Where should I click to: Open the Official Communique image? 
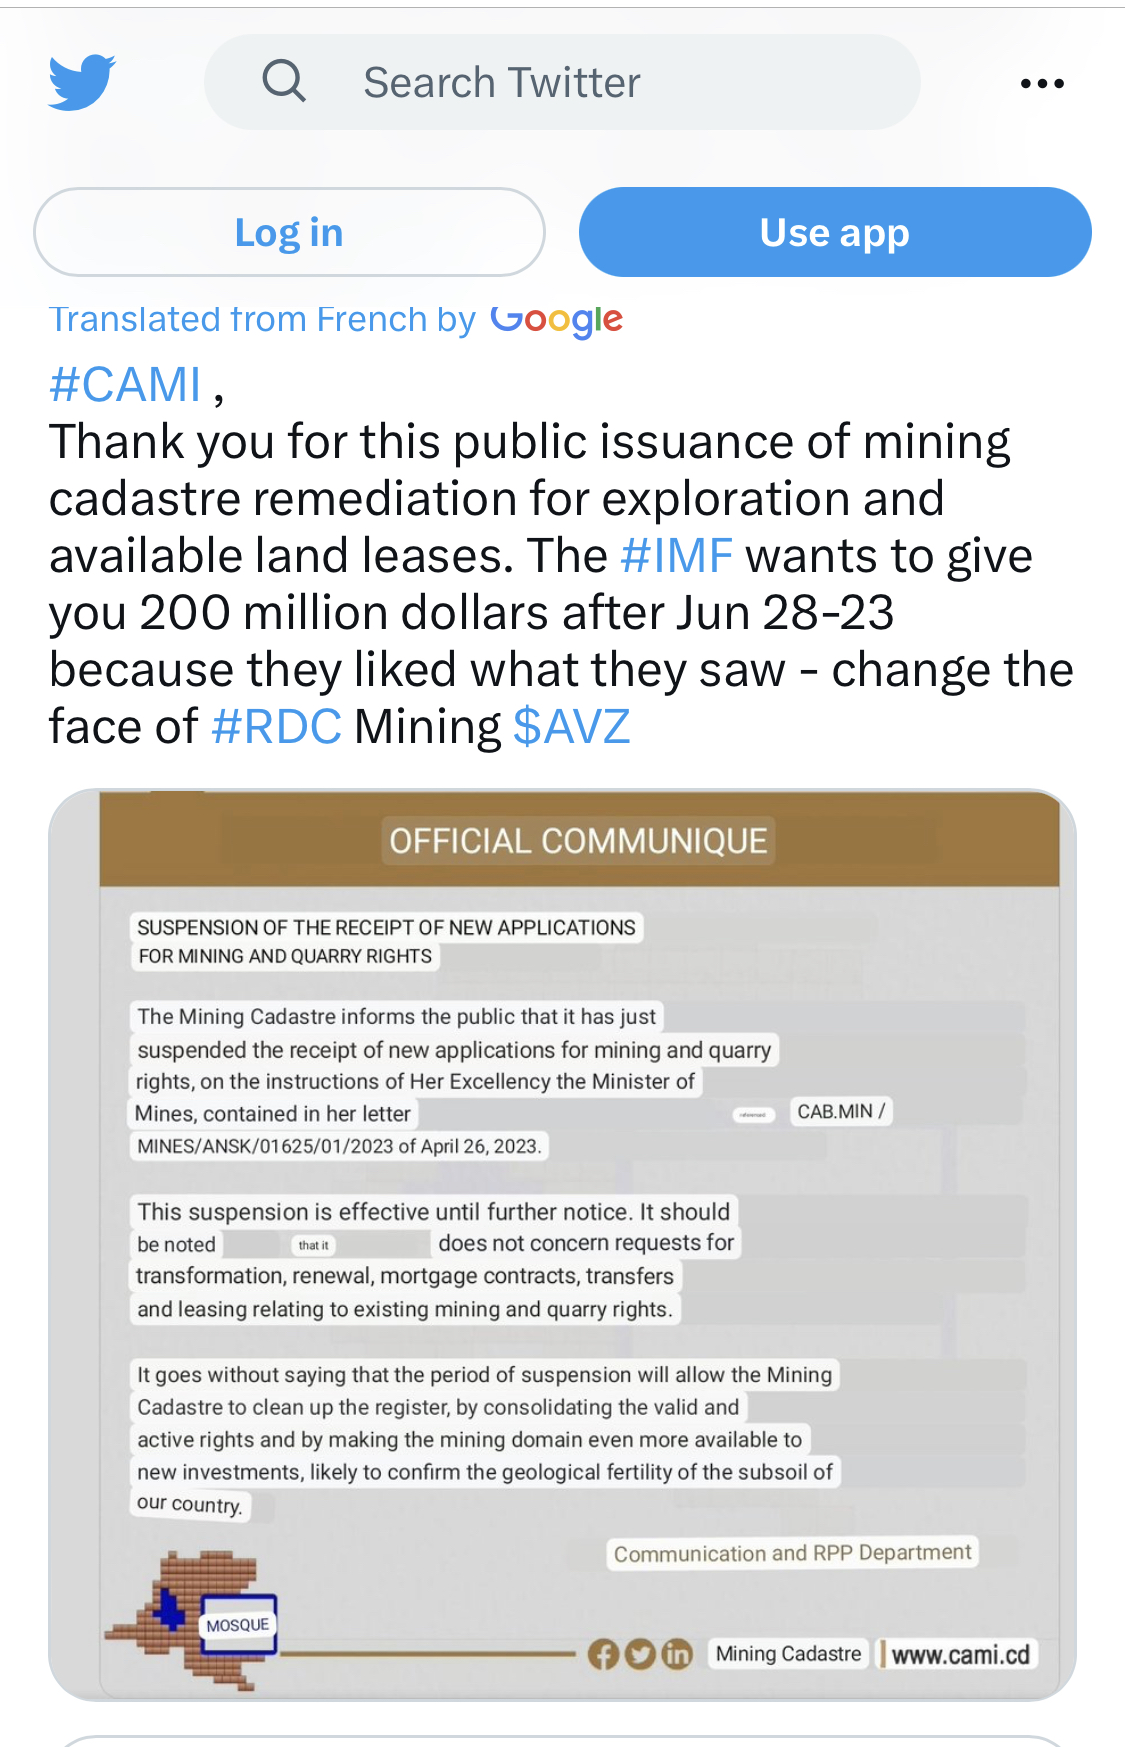point(562,1244)
